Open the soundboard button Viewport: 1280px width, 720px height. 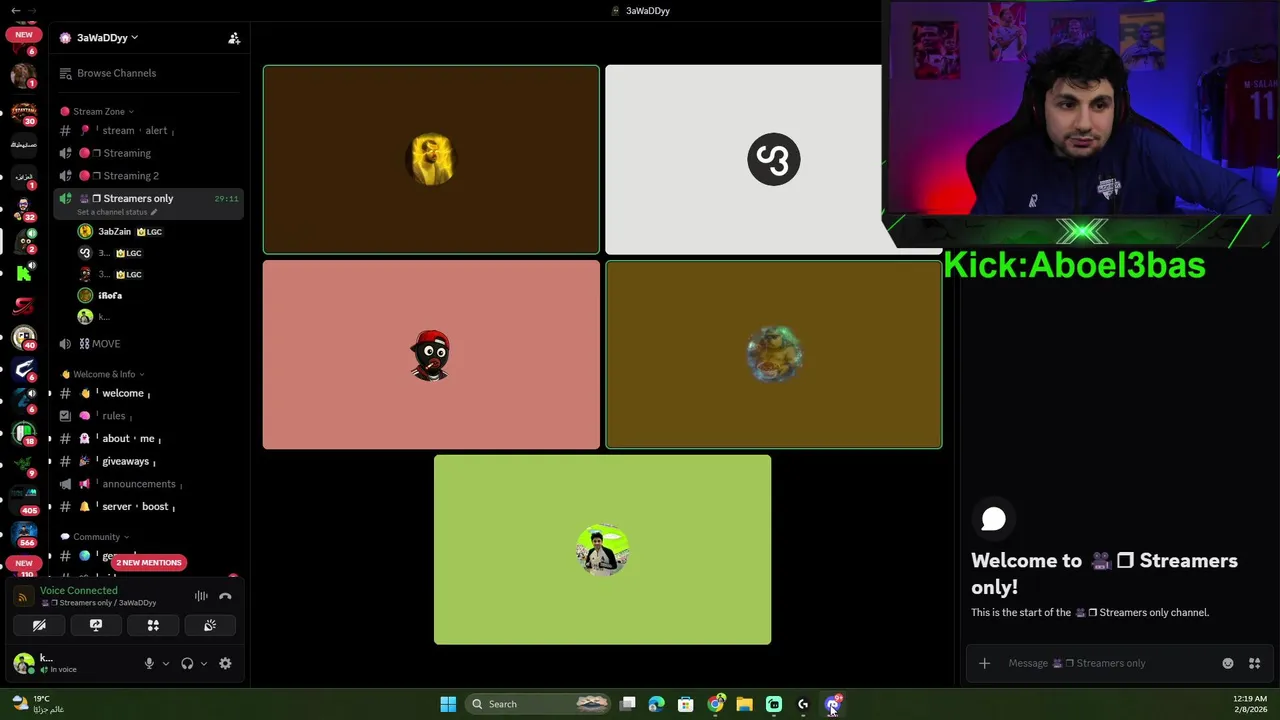[x=210, y=625]
